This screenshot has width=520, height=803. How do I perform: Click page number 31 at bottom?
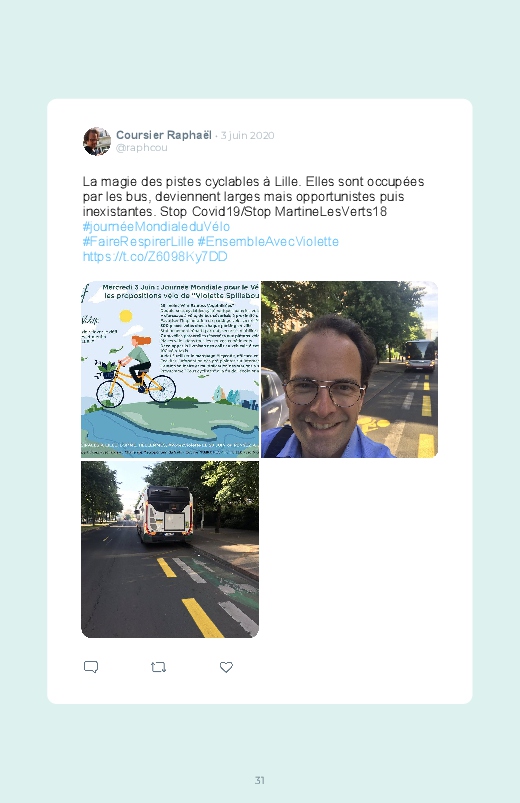coord(260,780)
